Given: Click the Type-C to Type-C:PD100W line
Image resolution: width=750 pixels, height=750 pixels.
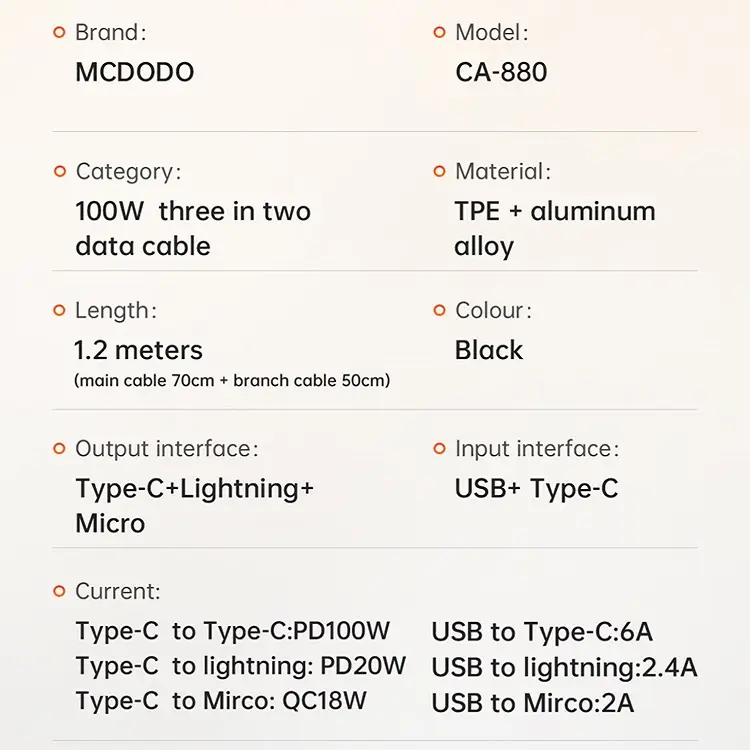Looking at the screenshot, I should 233,631.
